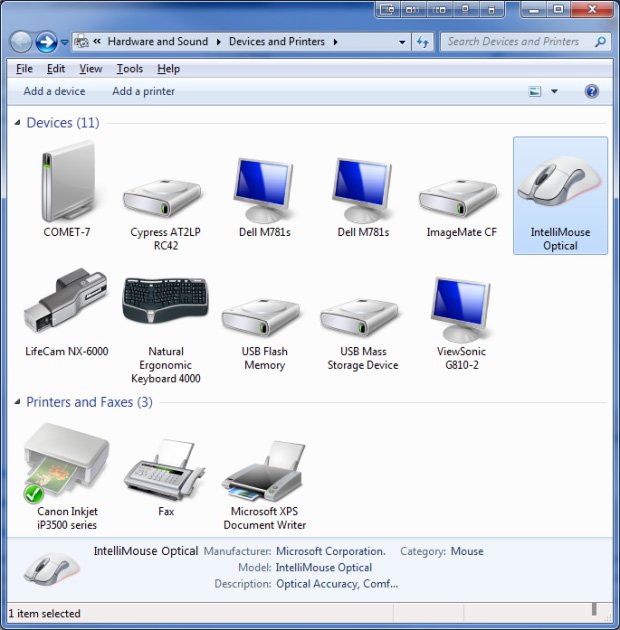The image size is (620, 630).
Task: Select the ImageMate CF device
Action: pos(458,198)
